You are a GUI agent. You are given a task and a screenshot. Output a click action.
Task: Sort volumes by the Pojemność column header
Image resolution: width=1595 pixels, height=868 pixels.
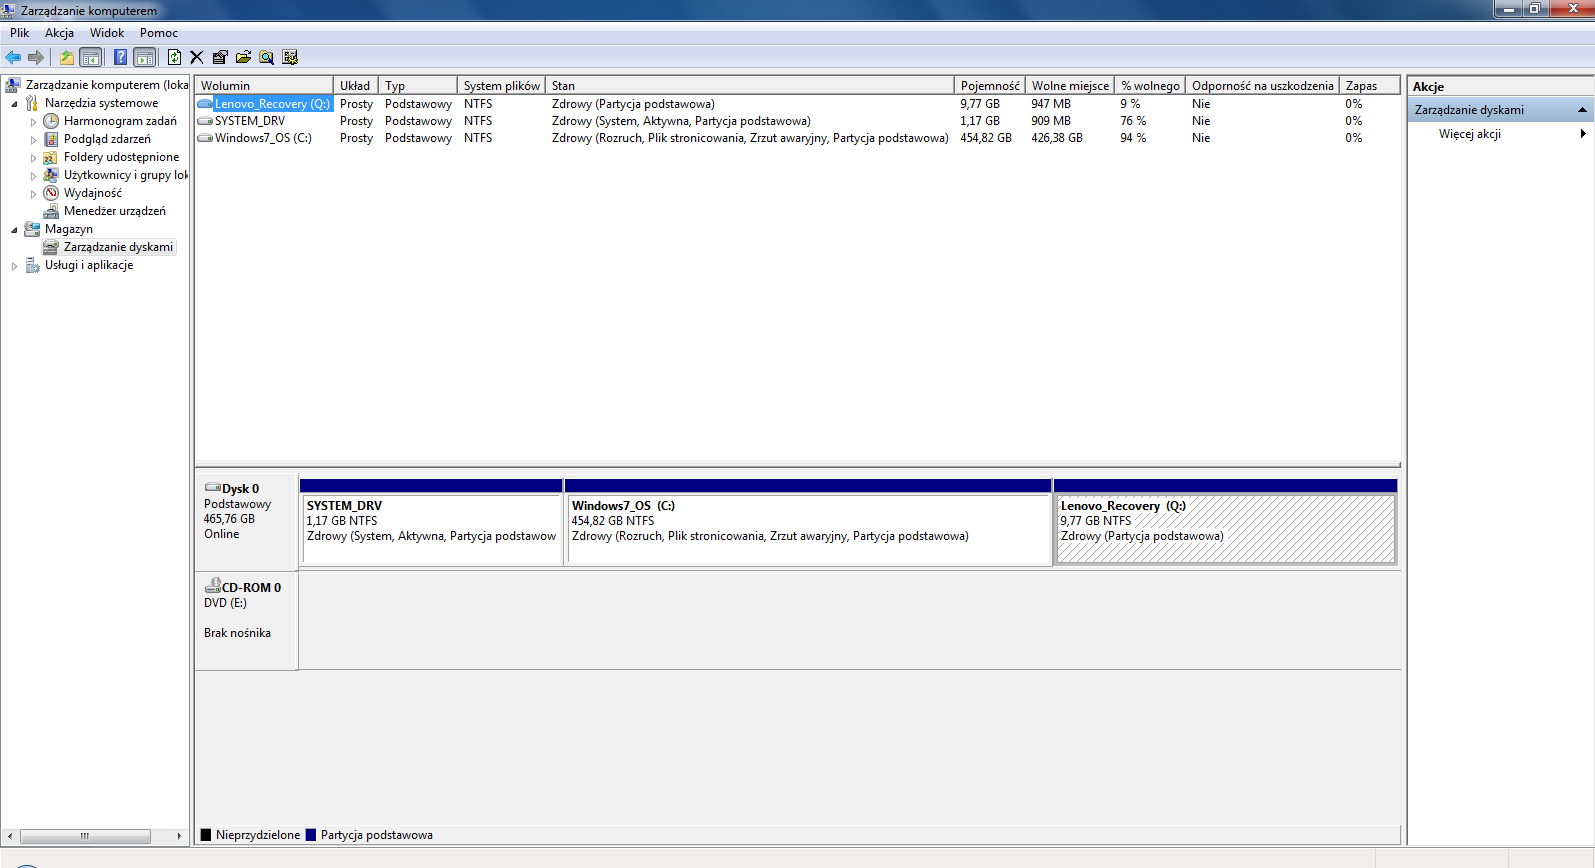pos(989,86)
